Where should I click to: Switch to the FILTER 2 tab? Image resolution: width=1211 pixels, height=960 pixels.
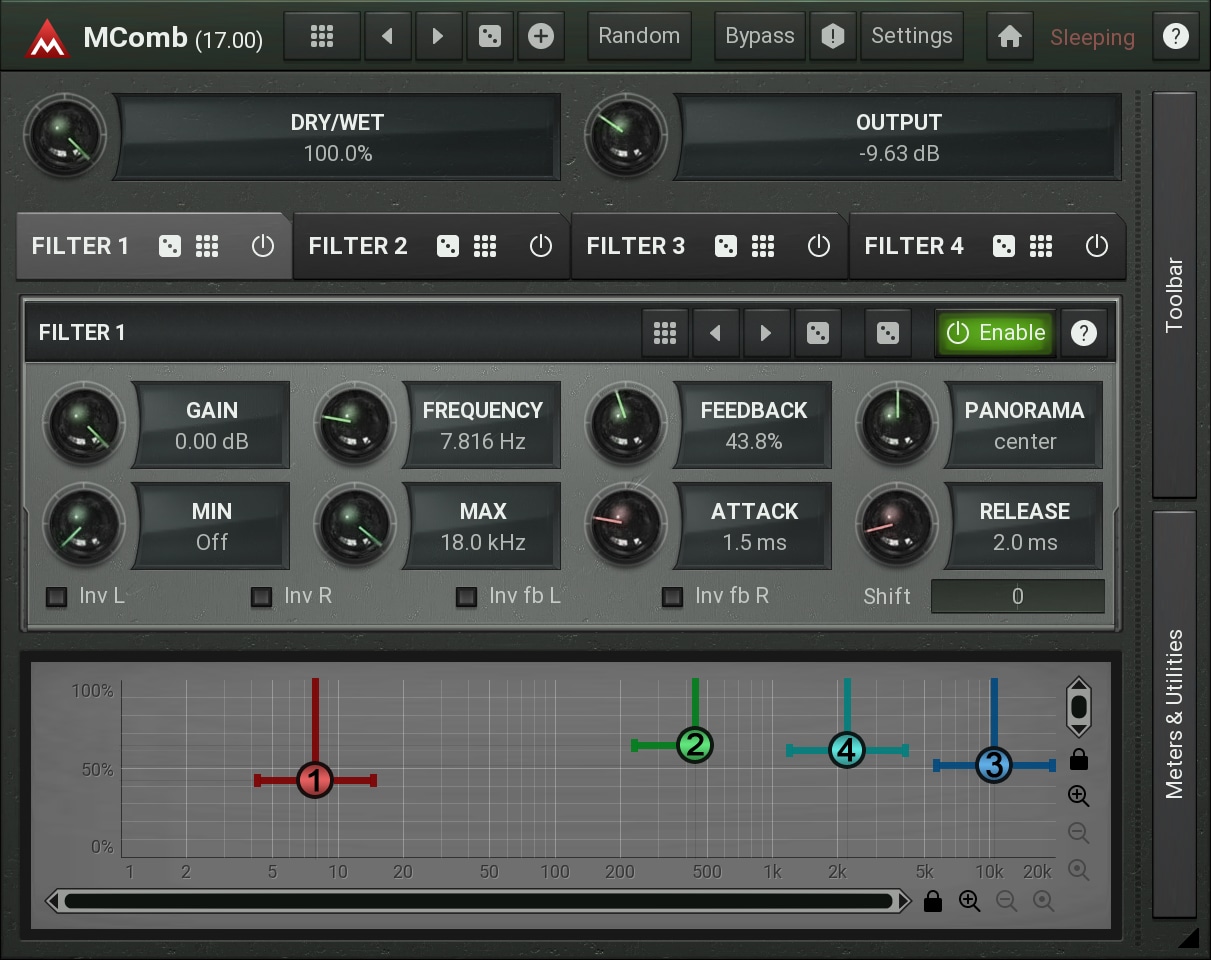pyautogui.click(x=358, y=246)
